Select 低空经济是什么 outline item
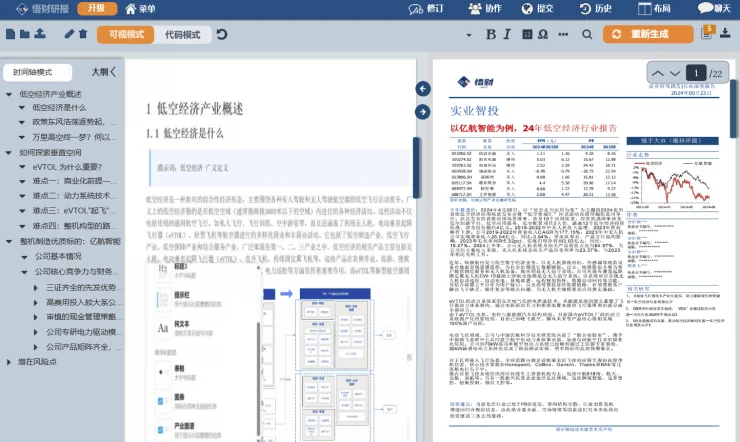This screenshot has width=740, height=442. [x=59, y=108]
